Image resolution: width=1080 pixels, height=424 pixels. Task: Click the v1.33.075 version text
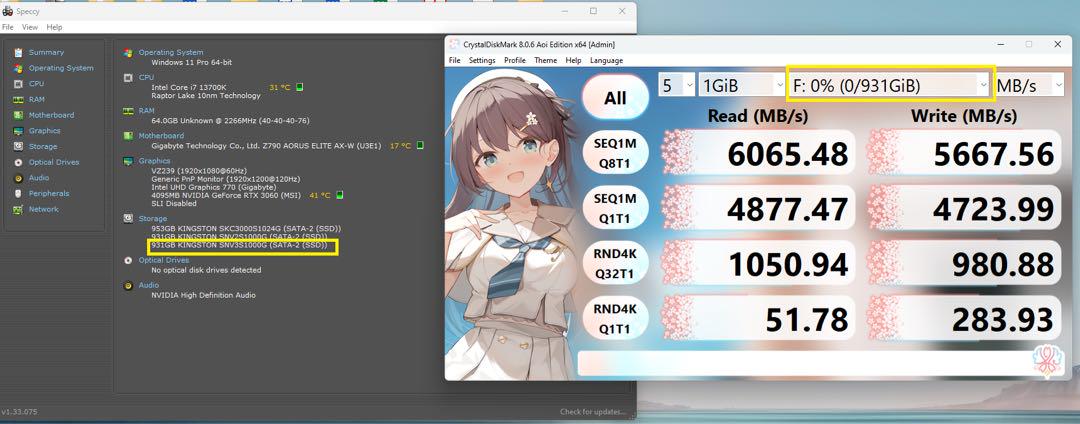tap(20, 412)
